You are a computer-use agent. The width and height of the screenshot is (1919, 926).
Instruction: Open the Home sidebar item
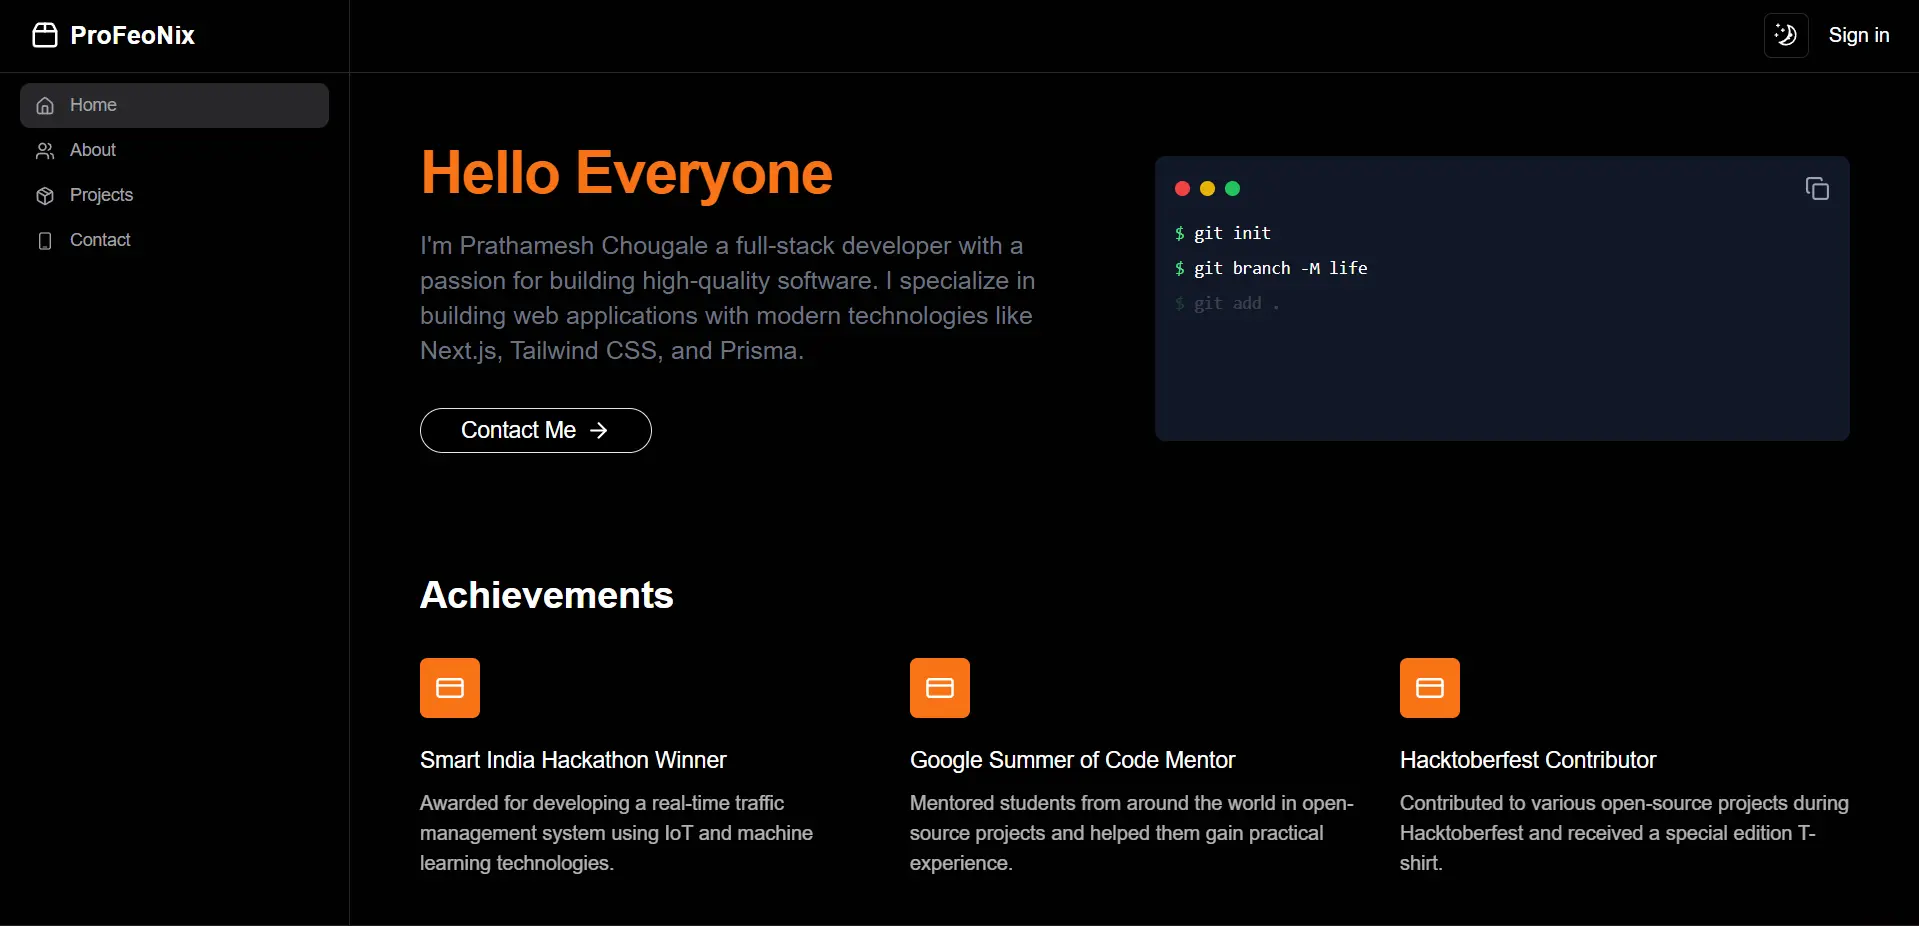[x=174, y=105]
